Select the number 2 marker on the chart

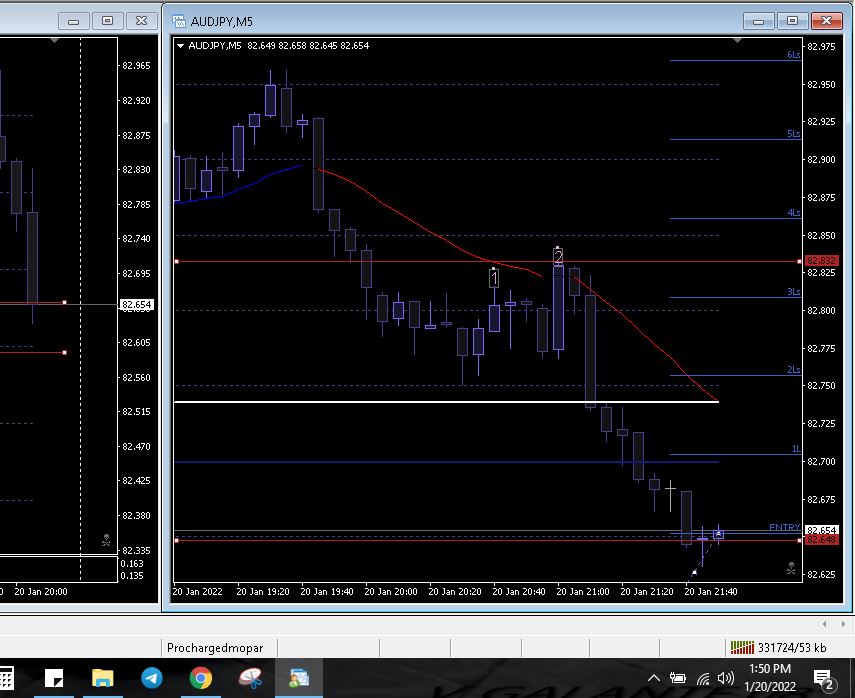pos(558,256)
